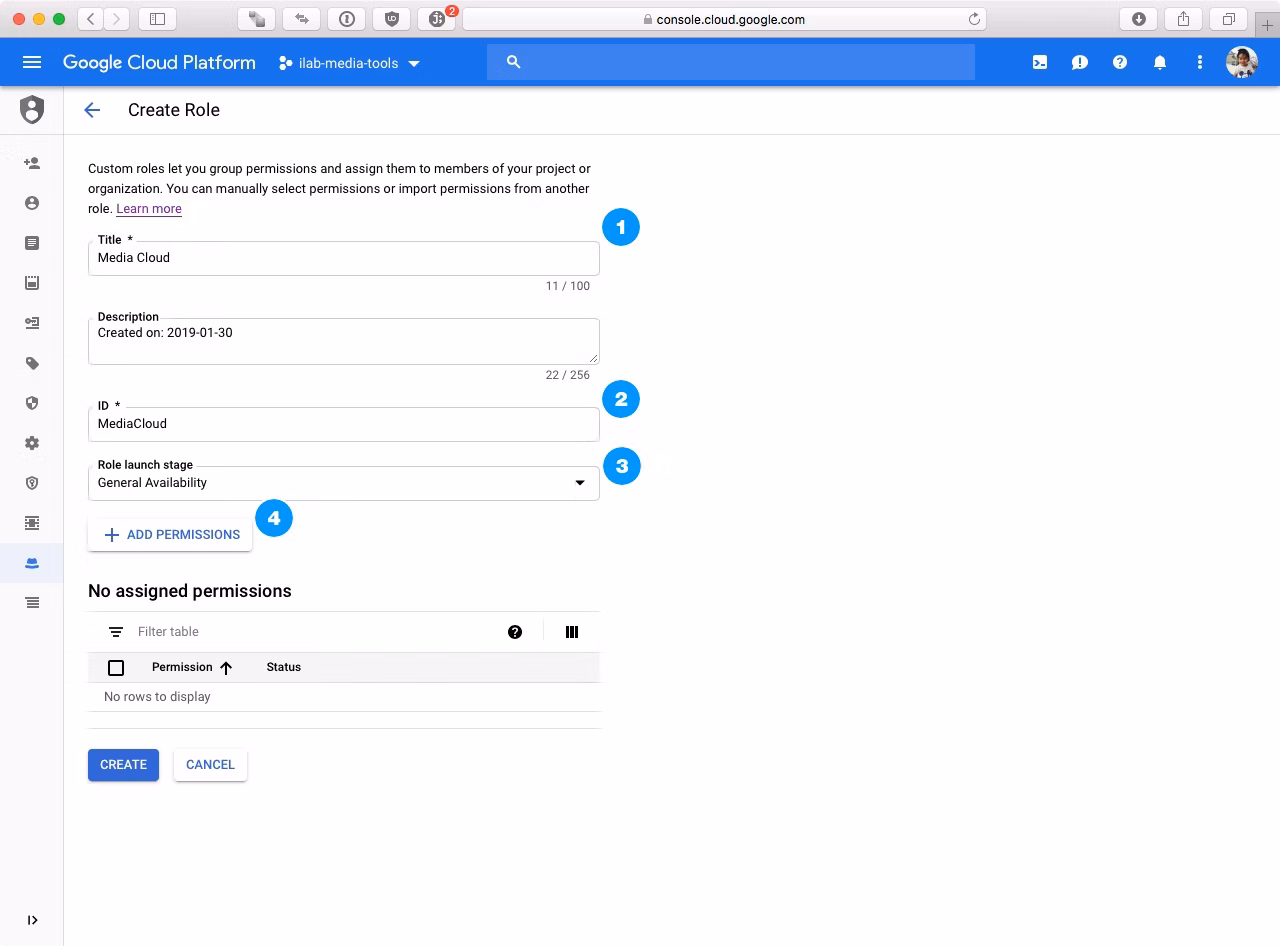Screen dimensions: 1280x946
Task: Click the ADD PERMISSIONS button
Action: click(171, 534)
